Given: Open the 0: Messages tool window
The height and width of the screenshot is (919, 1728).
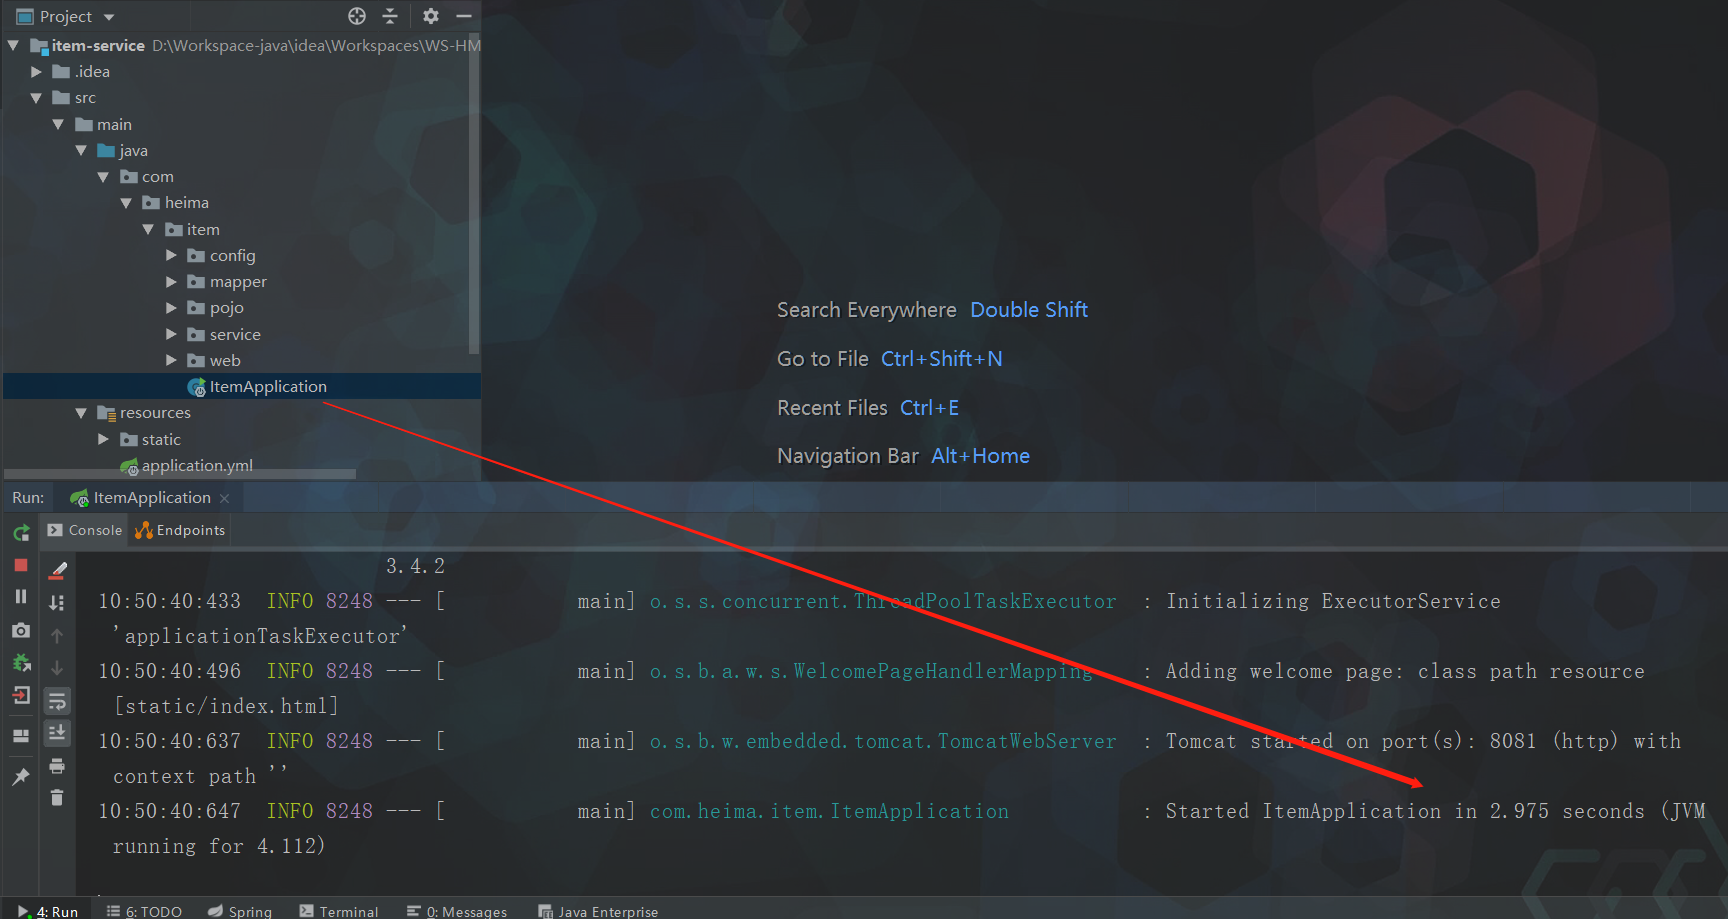Looking at the screenshot, I should pos(457,911).
